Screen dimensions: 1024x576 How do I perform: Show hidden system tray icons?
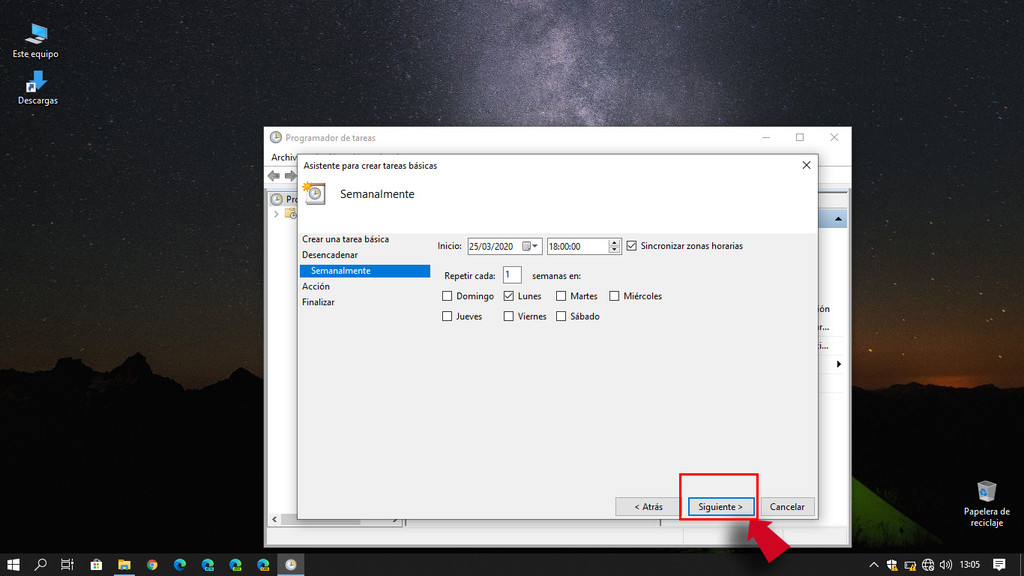pos(874,564)
